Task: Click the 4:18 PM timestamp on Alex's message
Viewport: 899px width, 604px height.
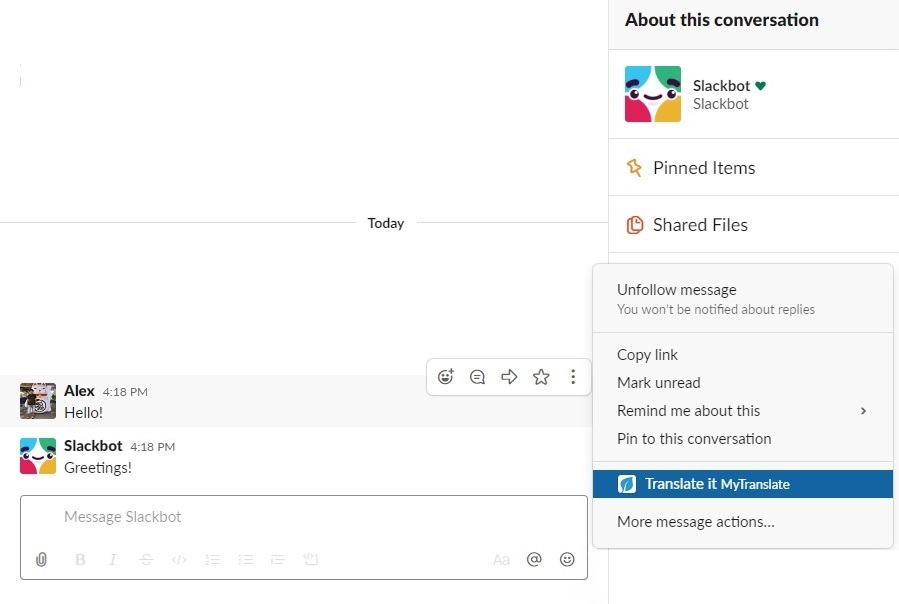Action: [125, 392]
